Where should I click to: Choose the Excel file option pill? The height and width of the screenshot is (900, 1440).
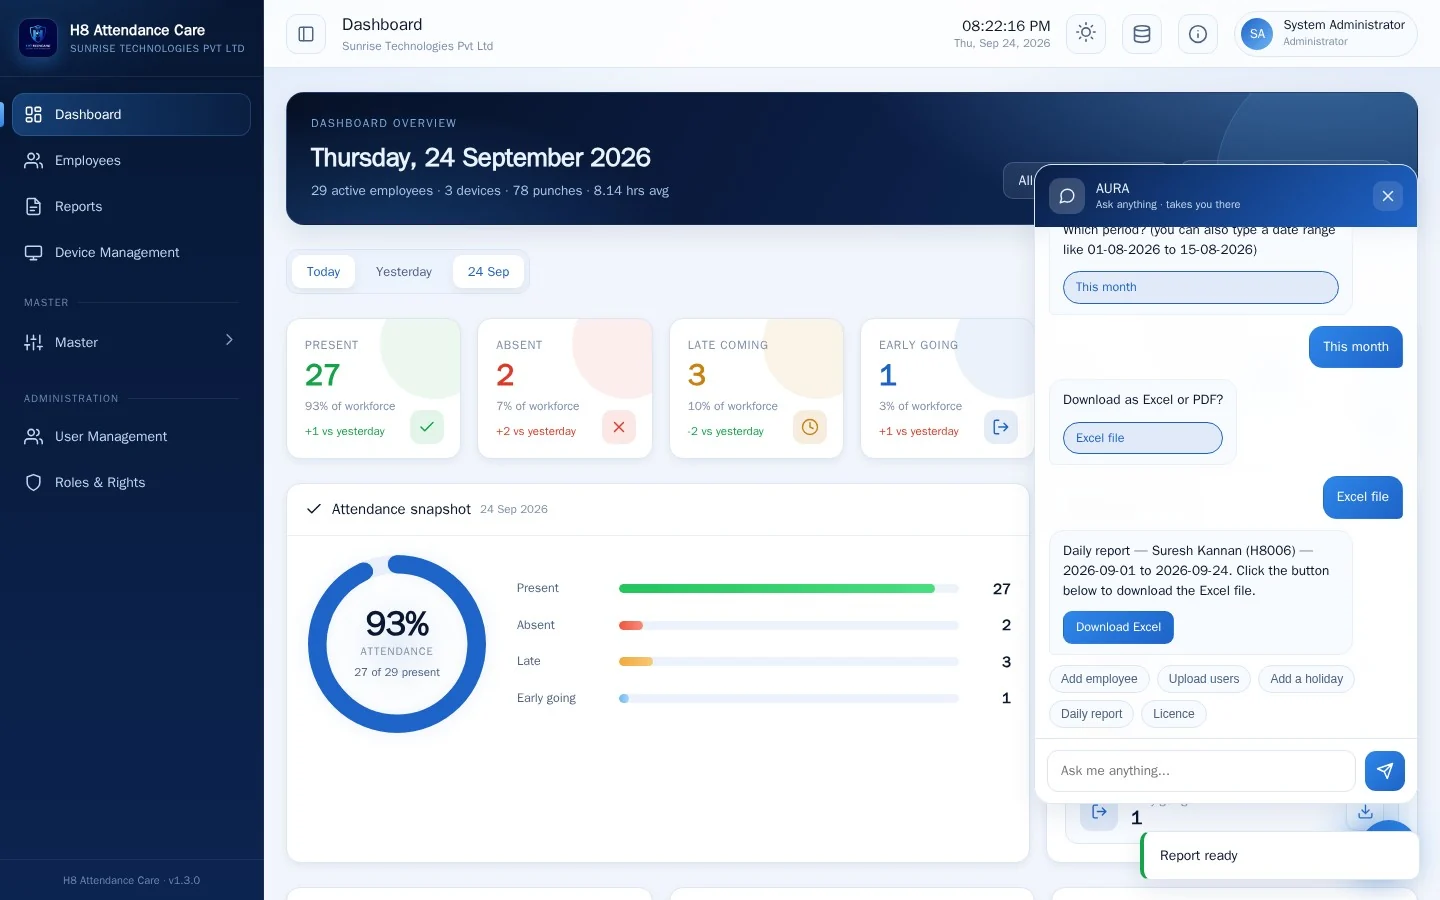pos(1142,438)
